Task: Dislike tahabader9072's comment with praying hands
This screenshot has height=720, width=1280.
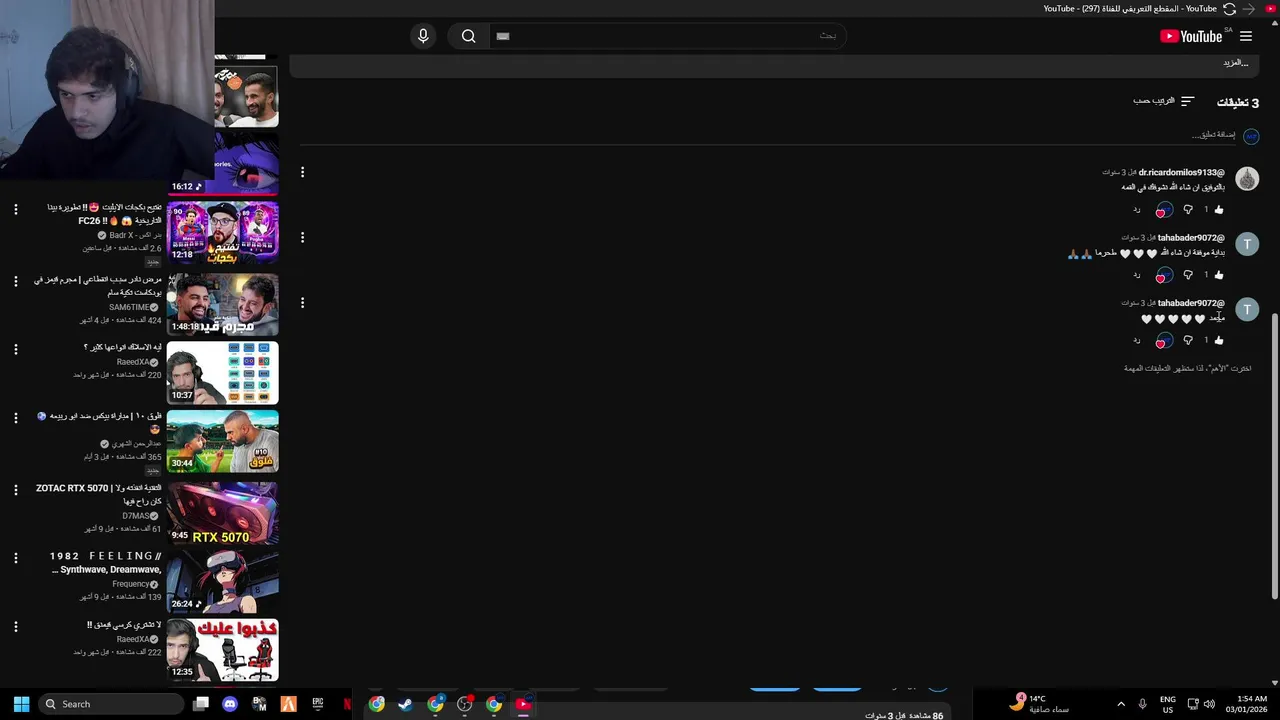Action: point(1188,275)
